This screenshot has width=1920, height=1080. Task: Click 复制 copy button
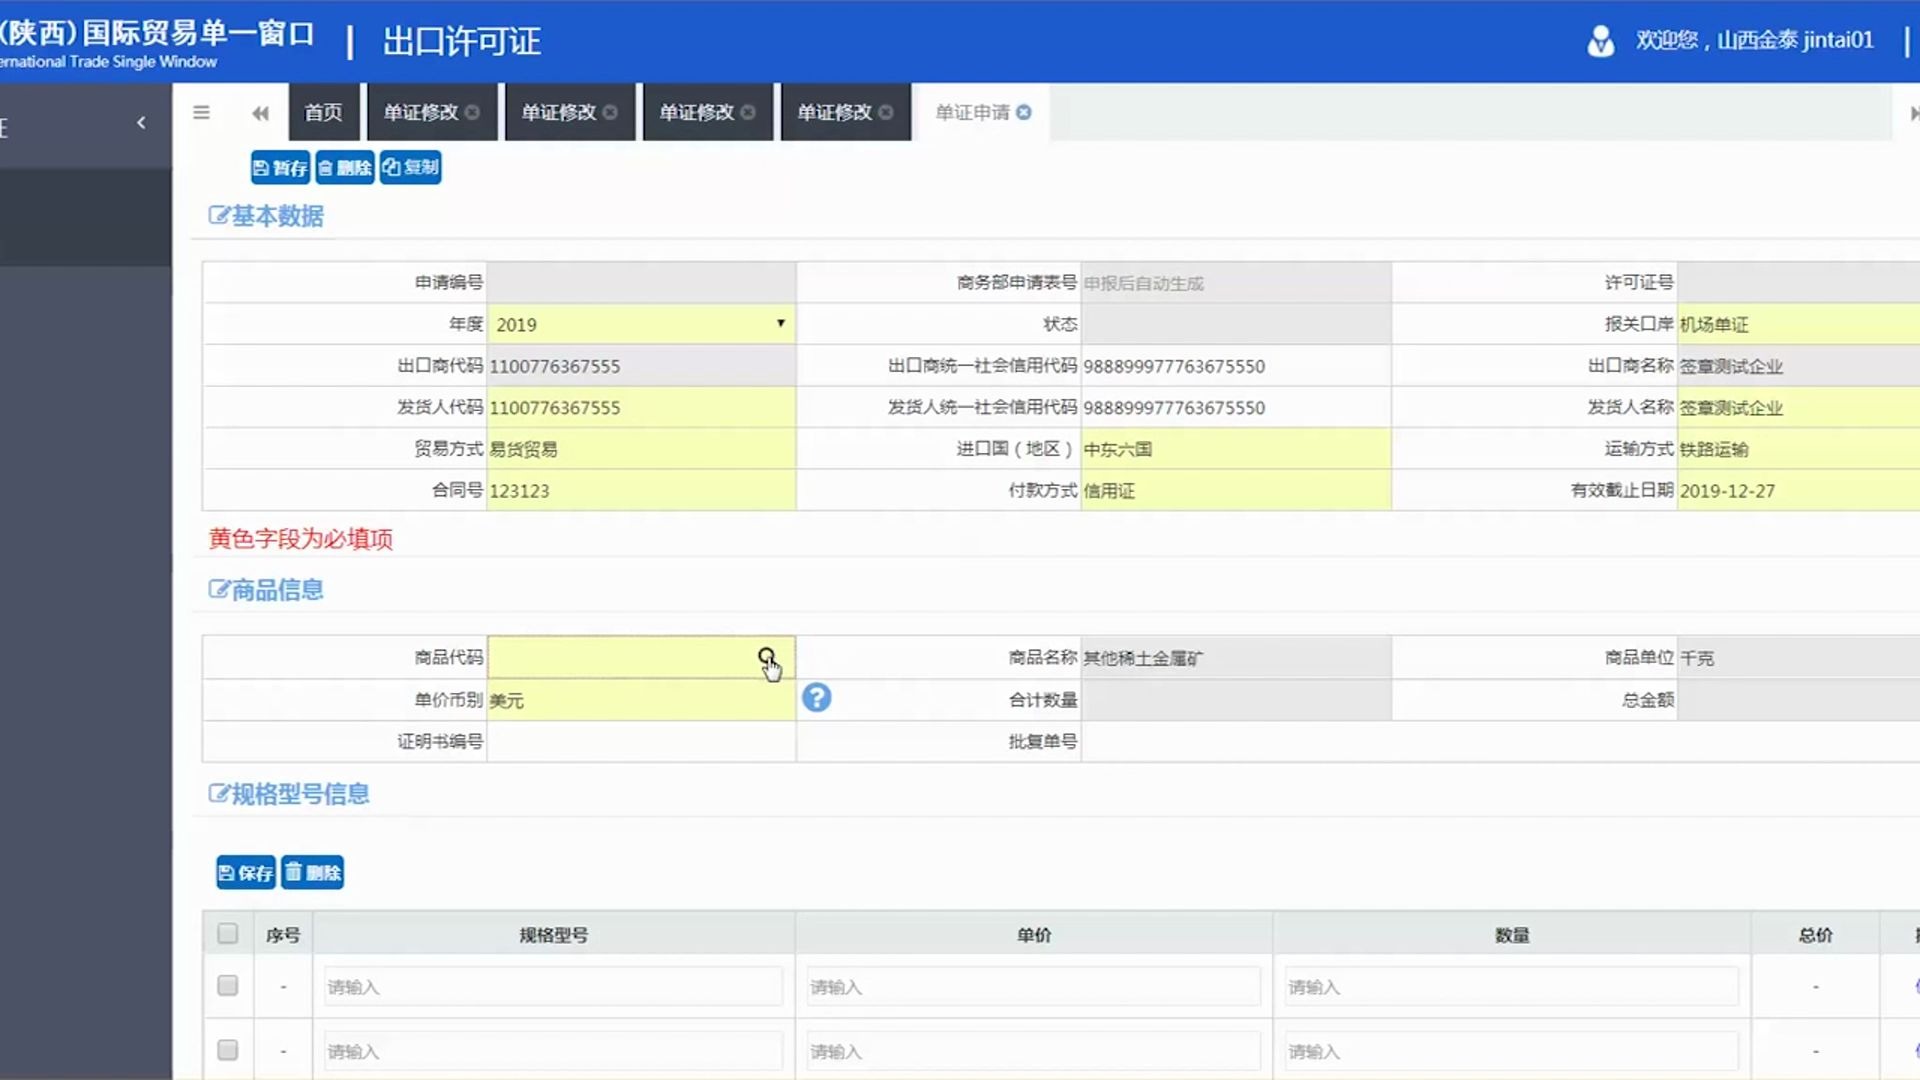point(410,167)
